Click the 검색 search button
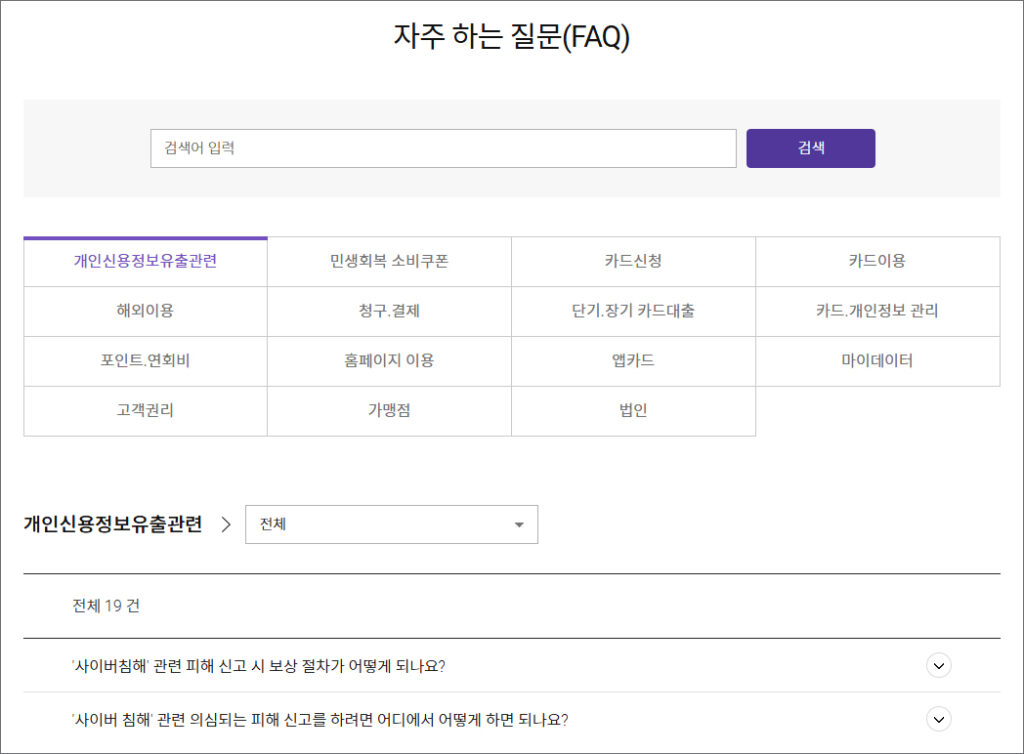Screen dimensions: 1024x754 (x=810, y=147)
